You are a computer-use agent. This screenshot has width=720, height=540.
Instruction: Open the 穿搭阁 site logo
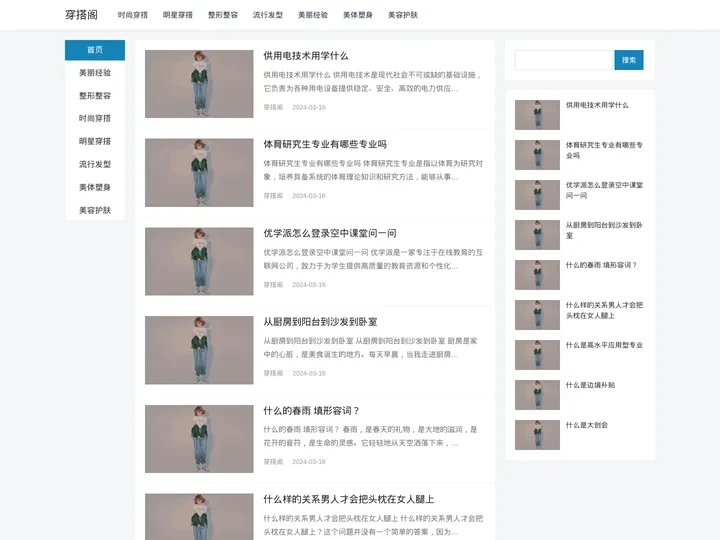coord(81,15)
